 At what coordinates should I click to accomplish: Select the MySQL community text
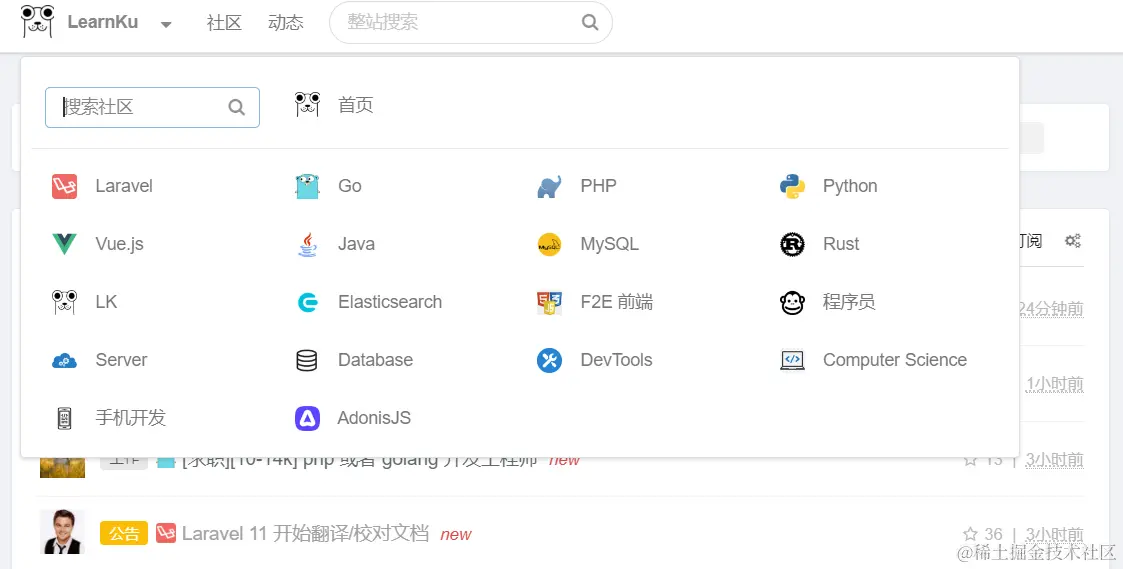[609, 244]
